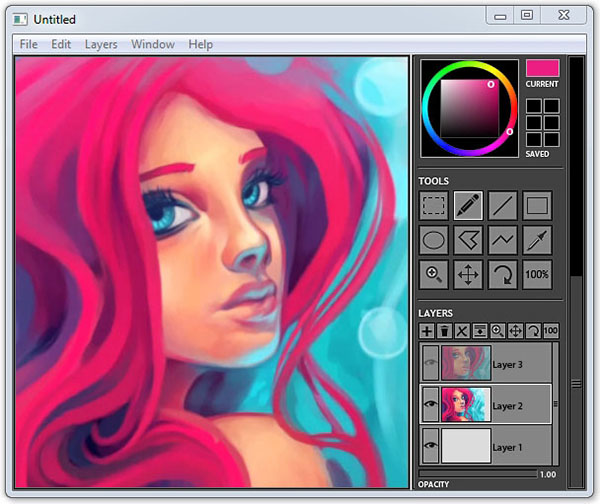Add a new layer with plus icon

tap(427, 331)
